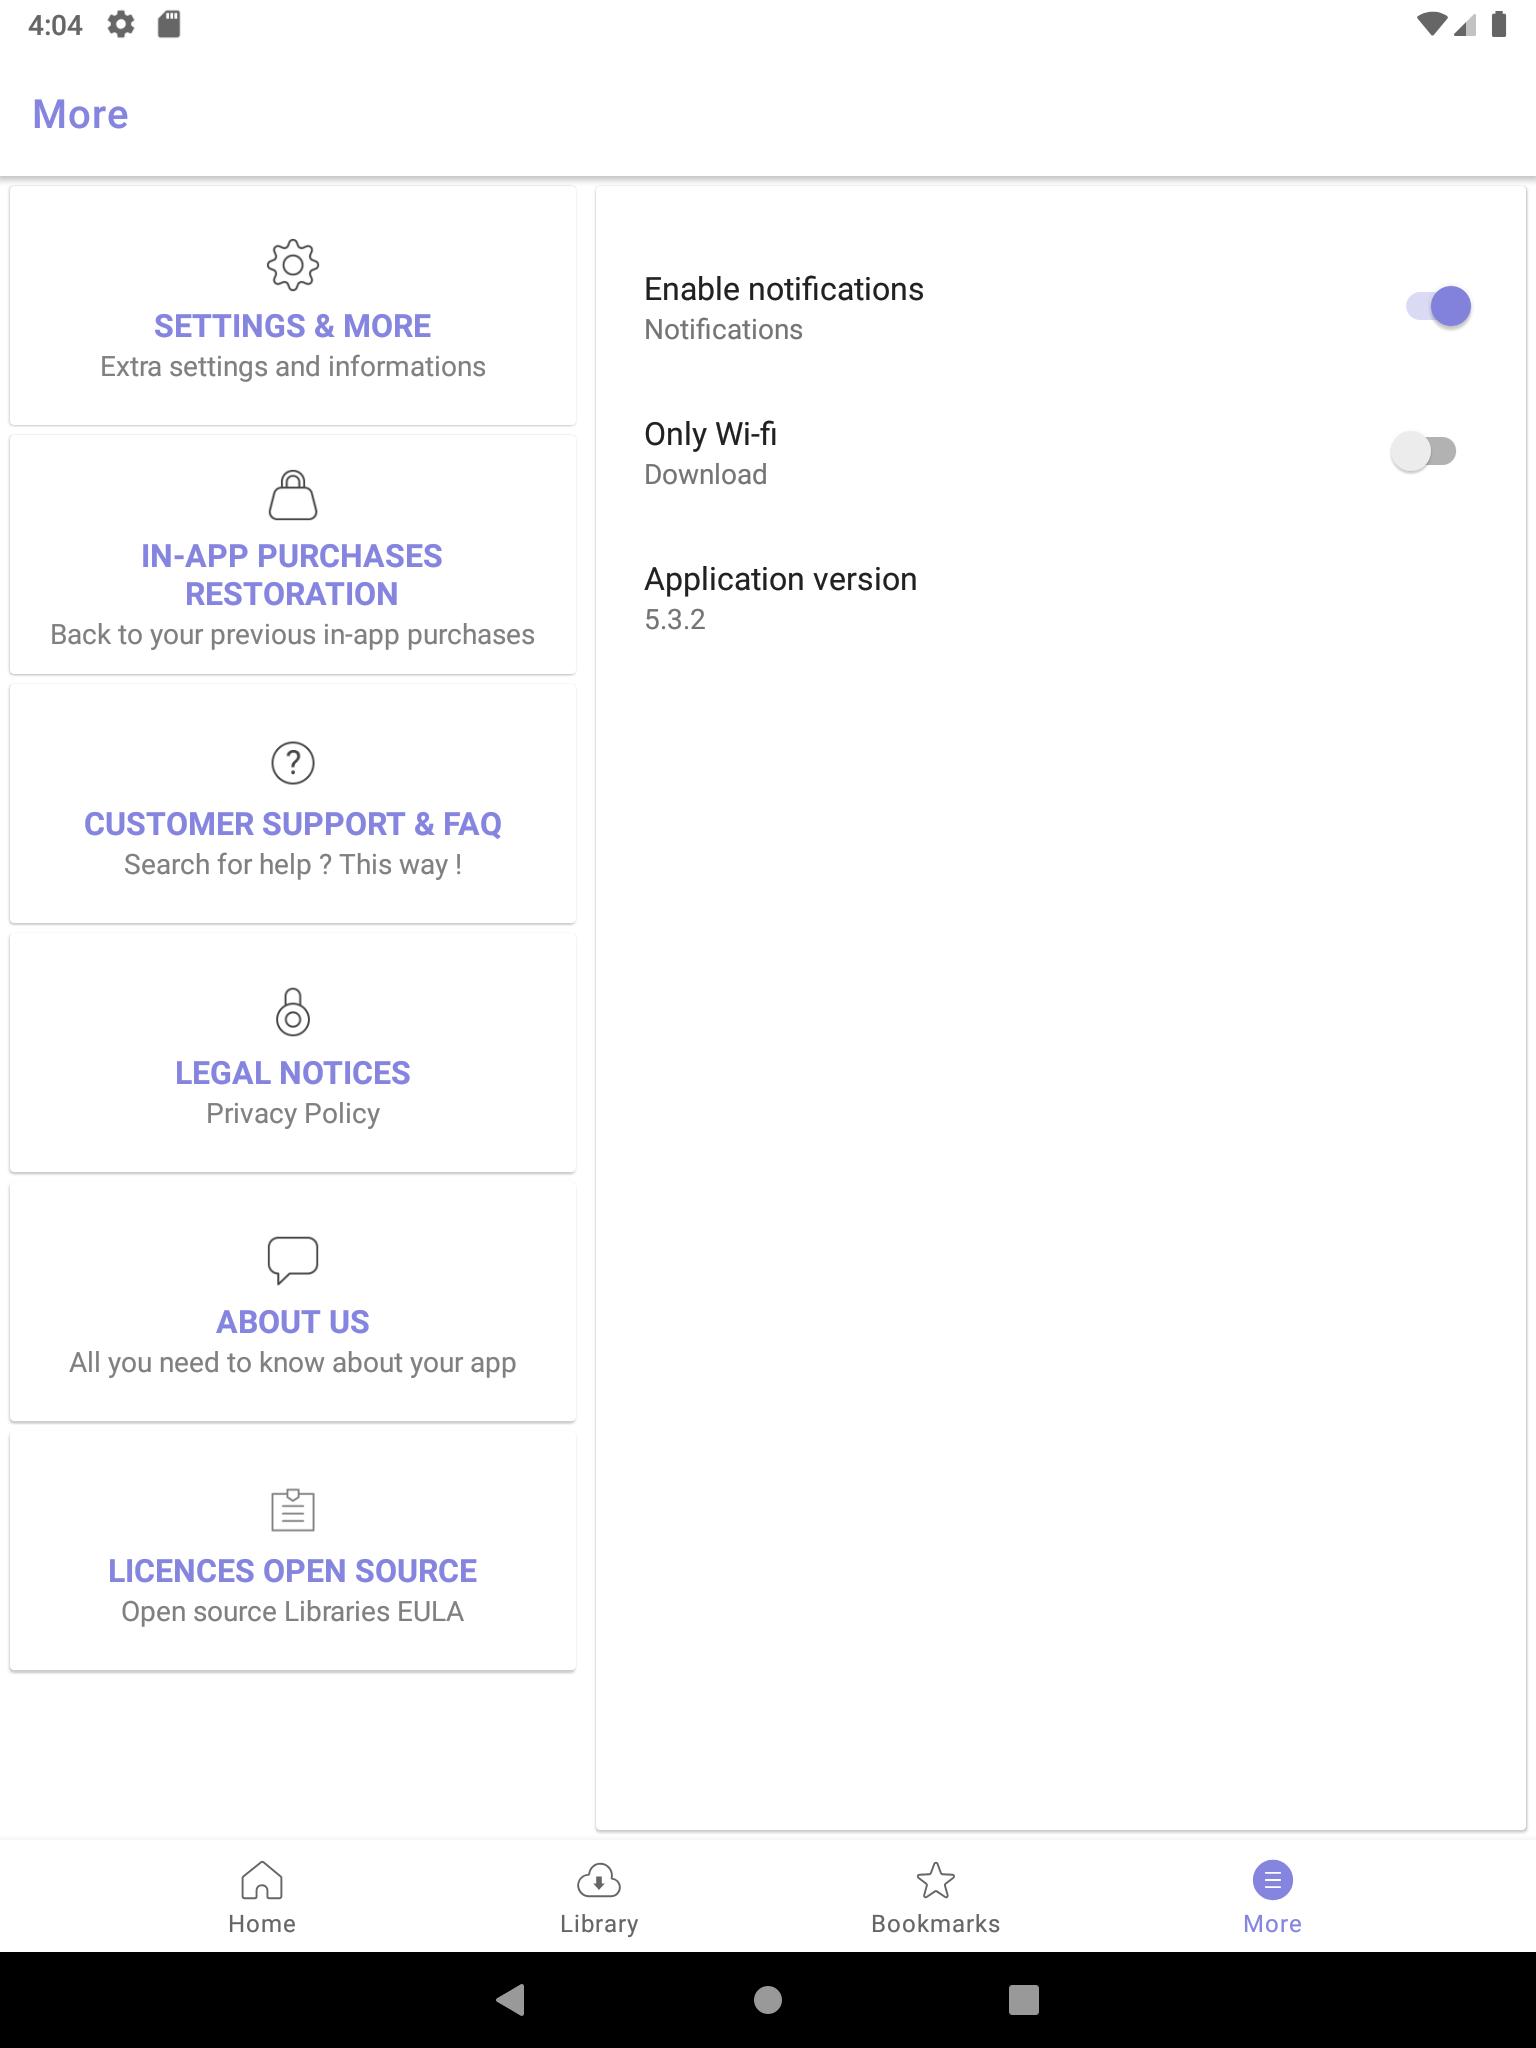Click 'All you need to know about your app'
This screenshot has width=1536, height=2048.
click(293, 1363)
